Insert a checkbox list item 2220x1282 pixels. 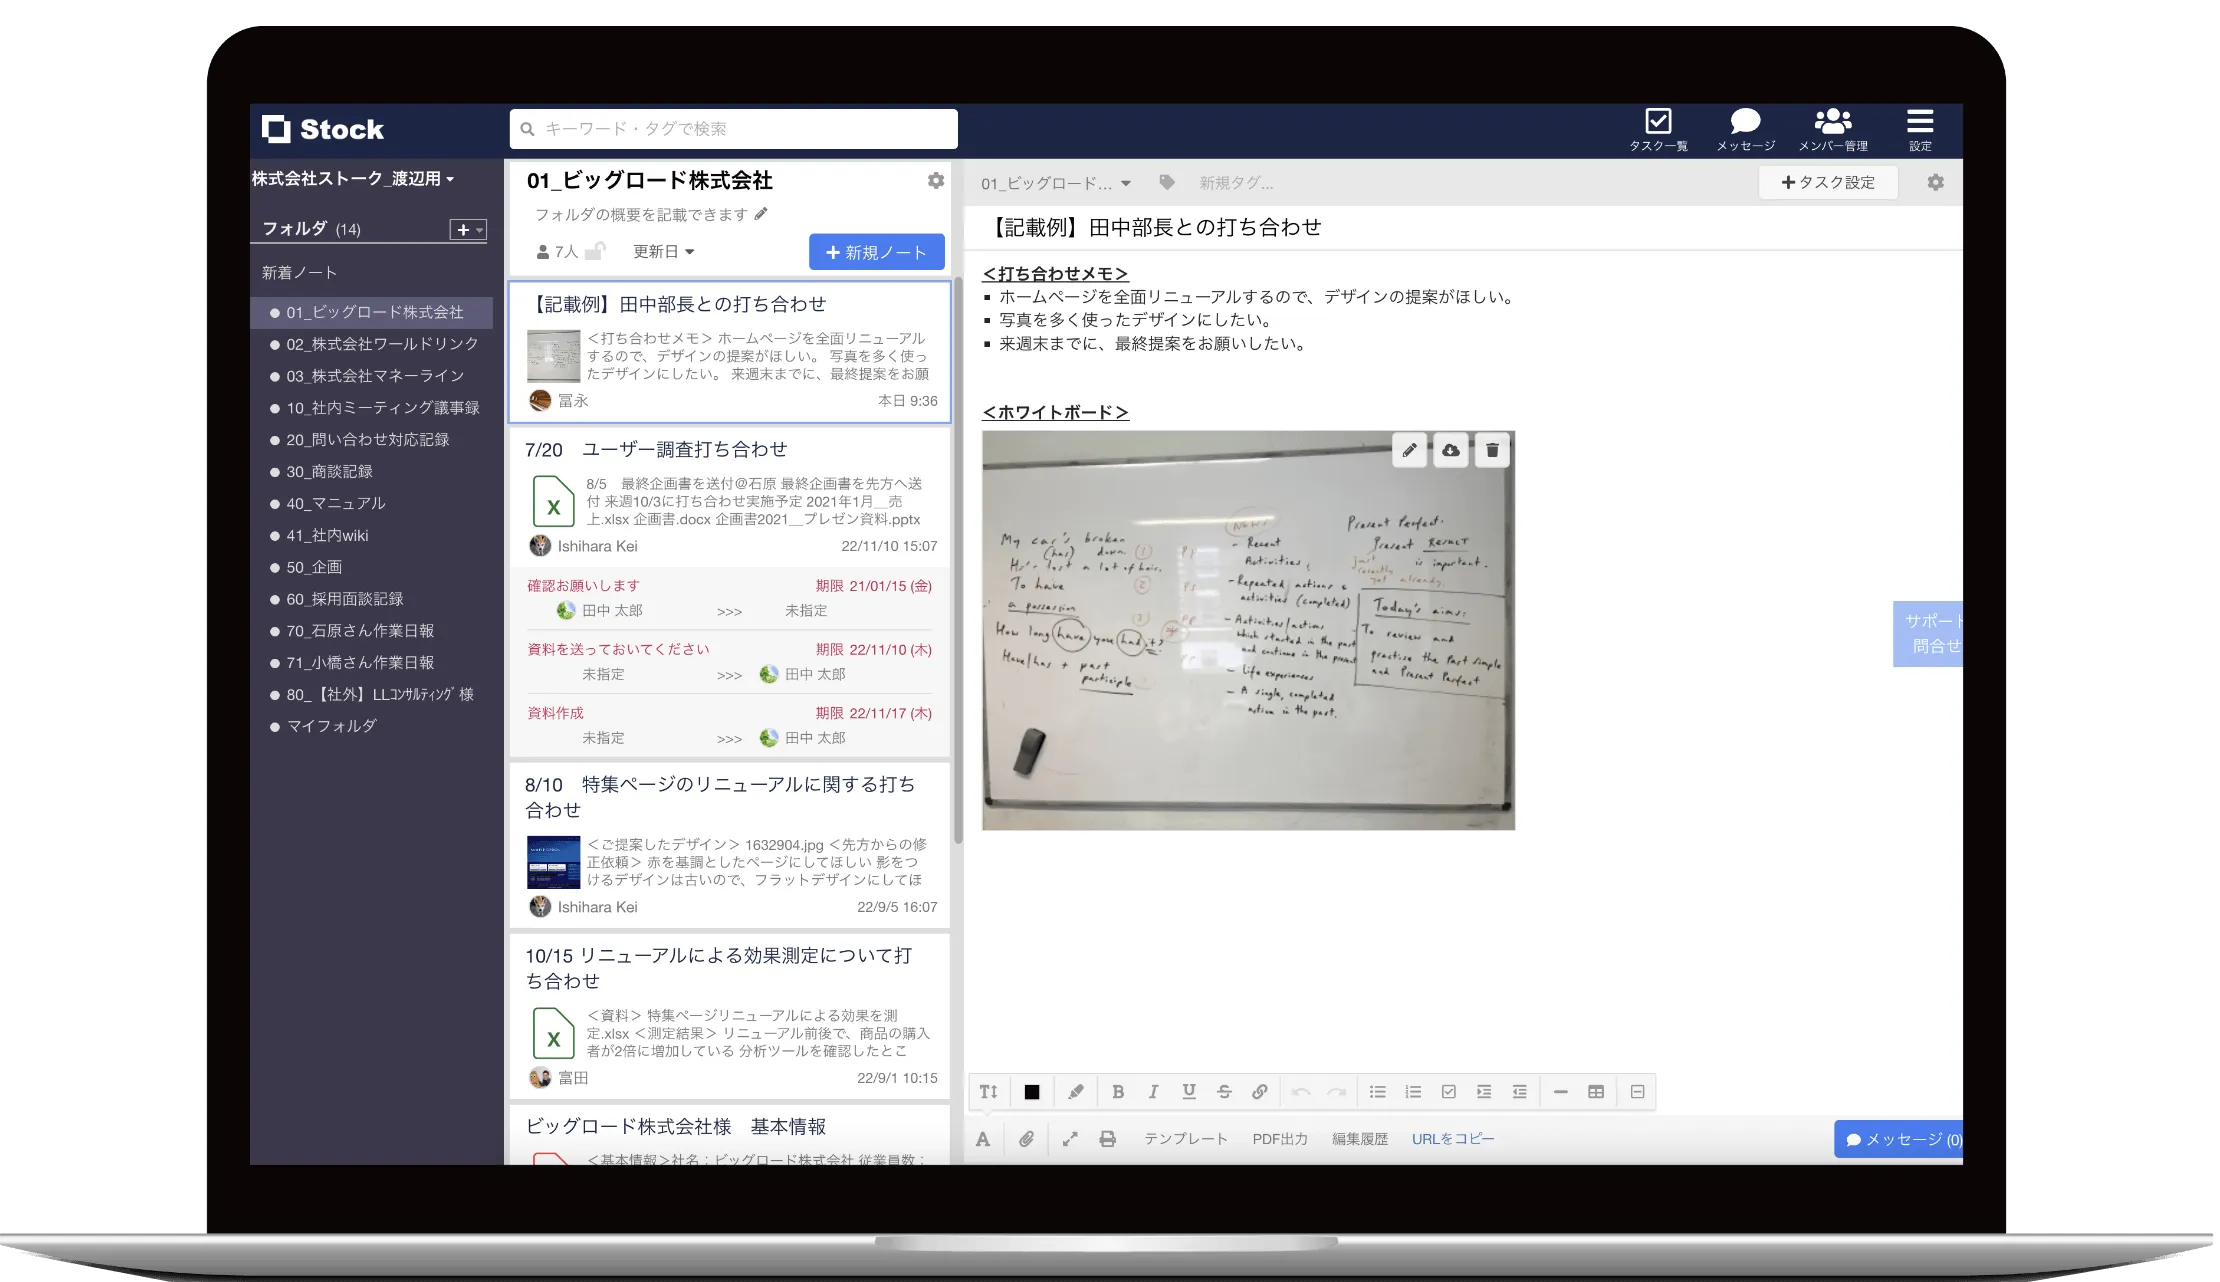[1448, 1092]
